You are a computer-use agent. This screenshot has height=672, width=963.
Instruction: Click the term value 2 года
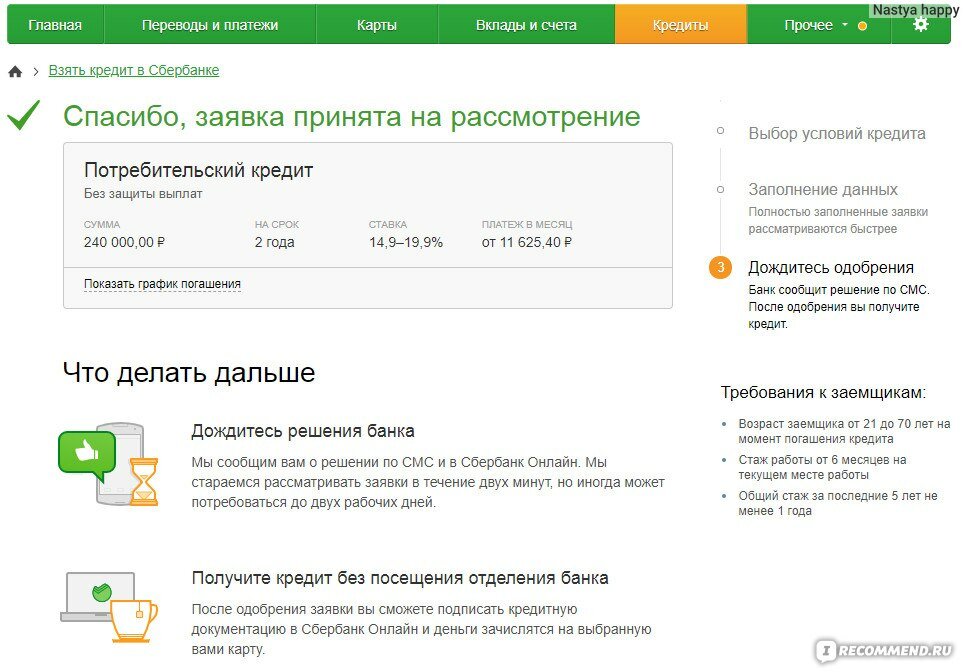click(275, 242)
